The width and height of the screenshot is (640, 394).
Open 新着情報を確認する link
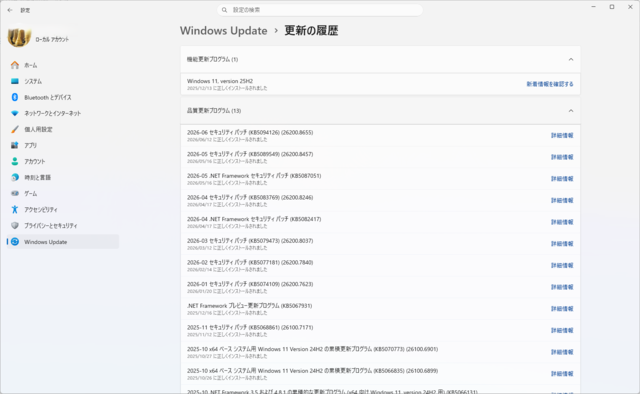pos(550,84)
